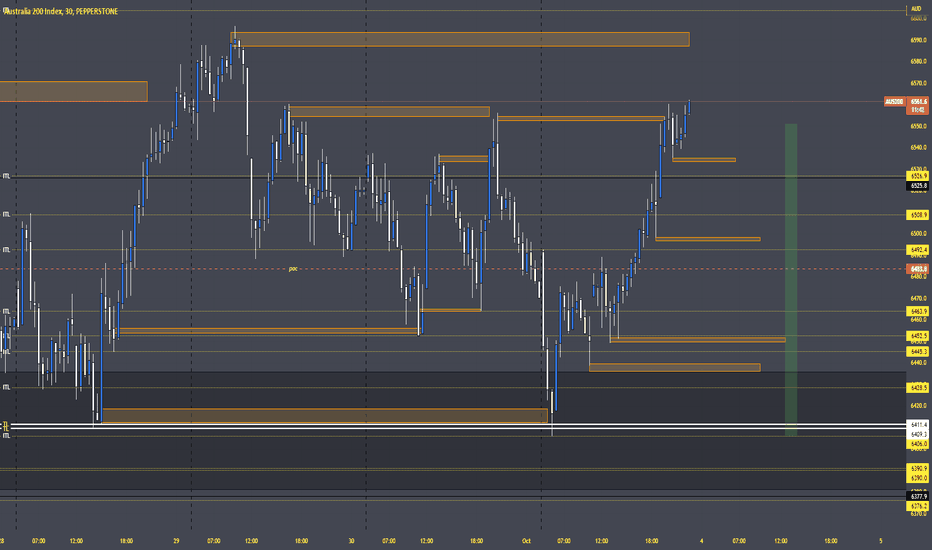Click the 6525.8 black price level label
The width and height of the screenshot is (932, 550).
click(918, 186)
